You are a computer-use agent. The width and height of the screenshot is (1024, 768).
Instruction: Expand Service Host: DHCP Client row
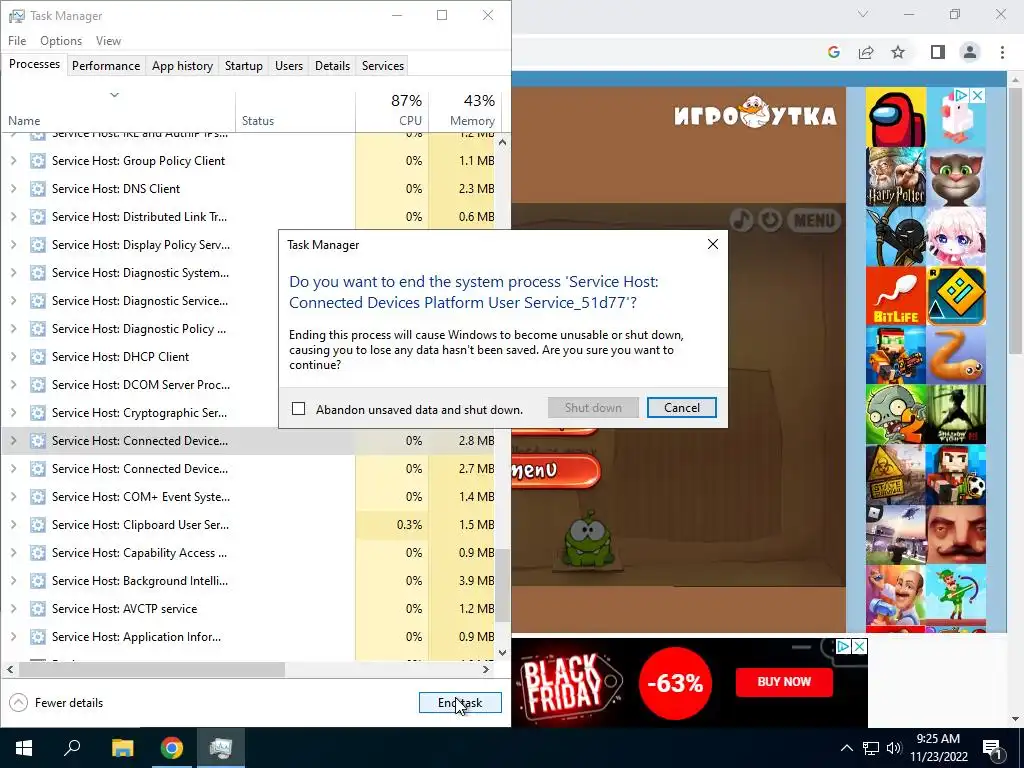[14, 357]
